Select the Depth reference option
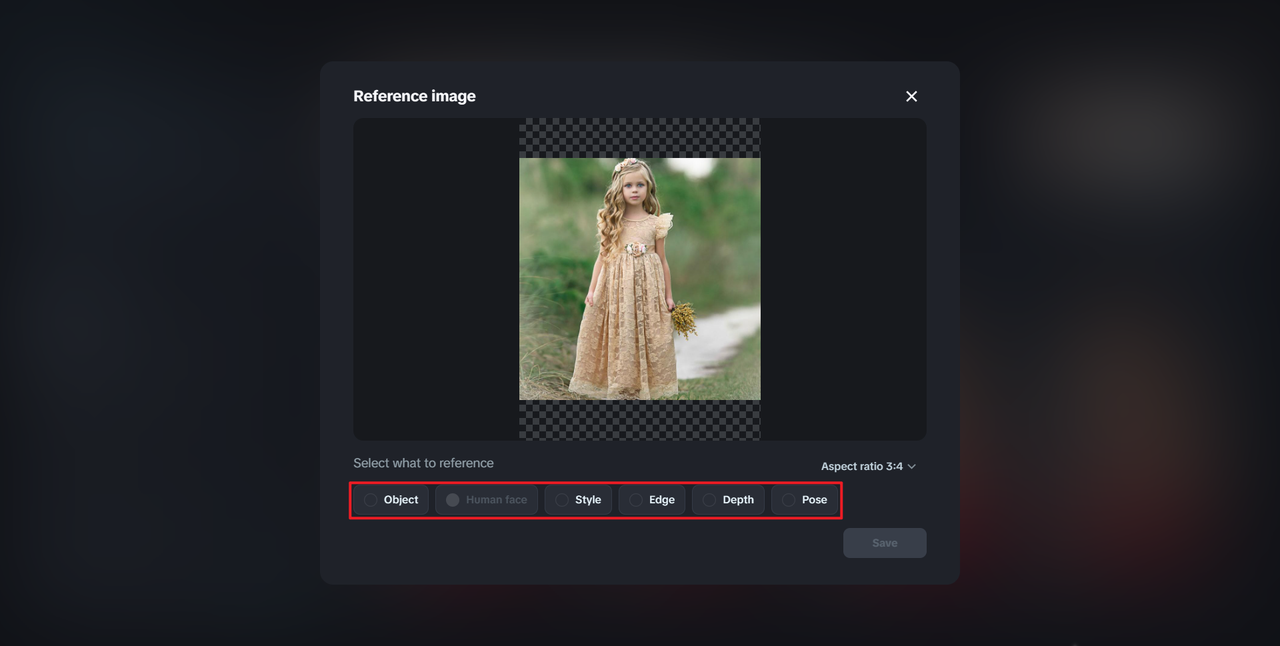Viewport: 1280px width, 646px height. 728,500
